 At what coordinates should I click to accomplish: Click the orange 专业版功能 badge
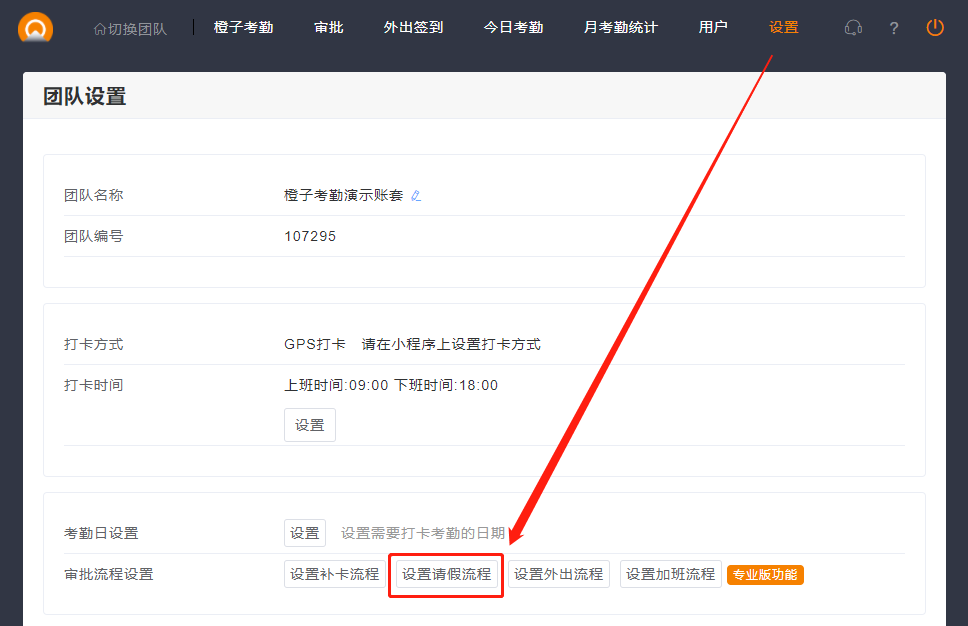click(x=765, y=575)
